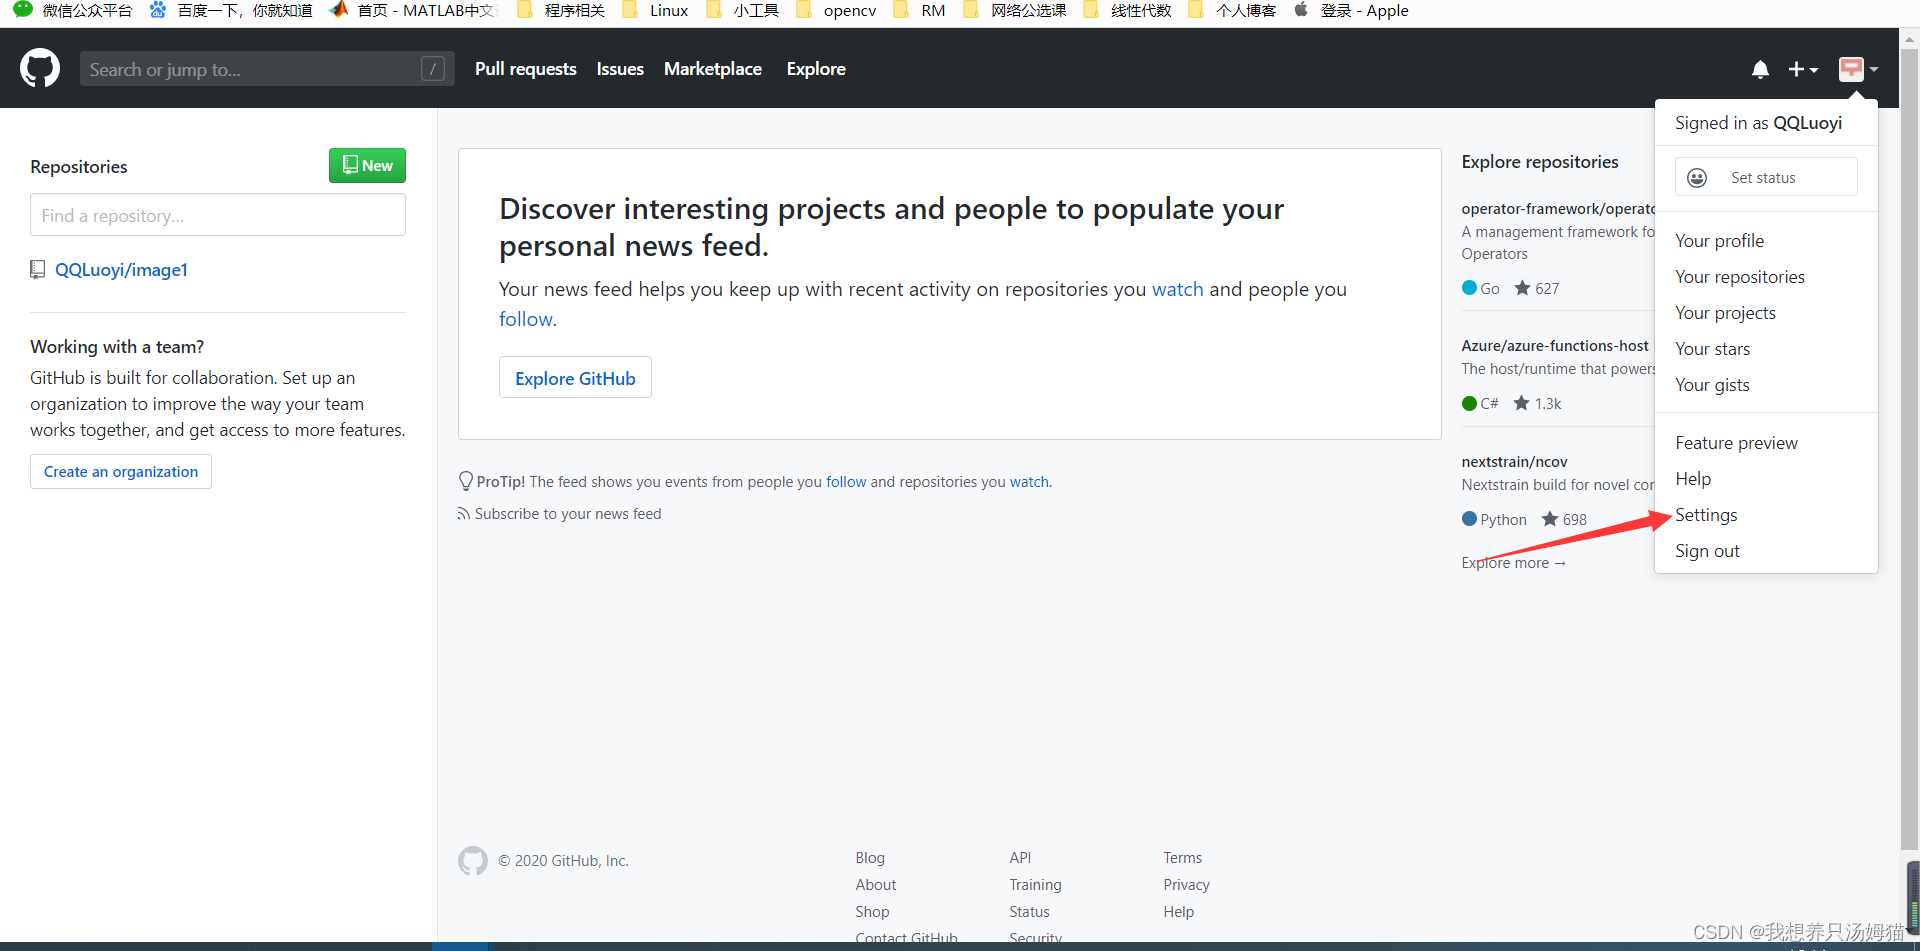The width and height of the screenshot is (1920, 951).
Task: Subscribe to your news feed
Action: pyautogui.click(x=568, y=514)
